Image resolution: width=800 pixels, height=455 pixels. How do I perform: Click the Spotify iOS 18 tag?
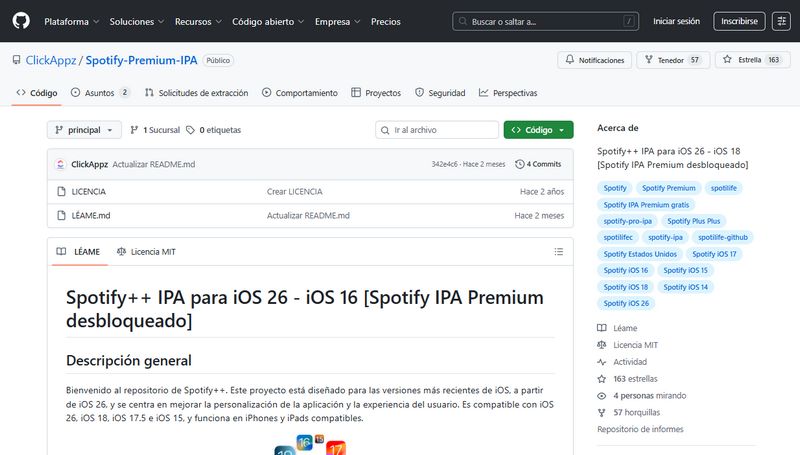[626, 287]
